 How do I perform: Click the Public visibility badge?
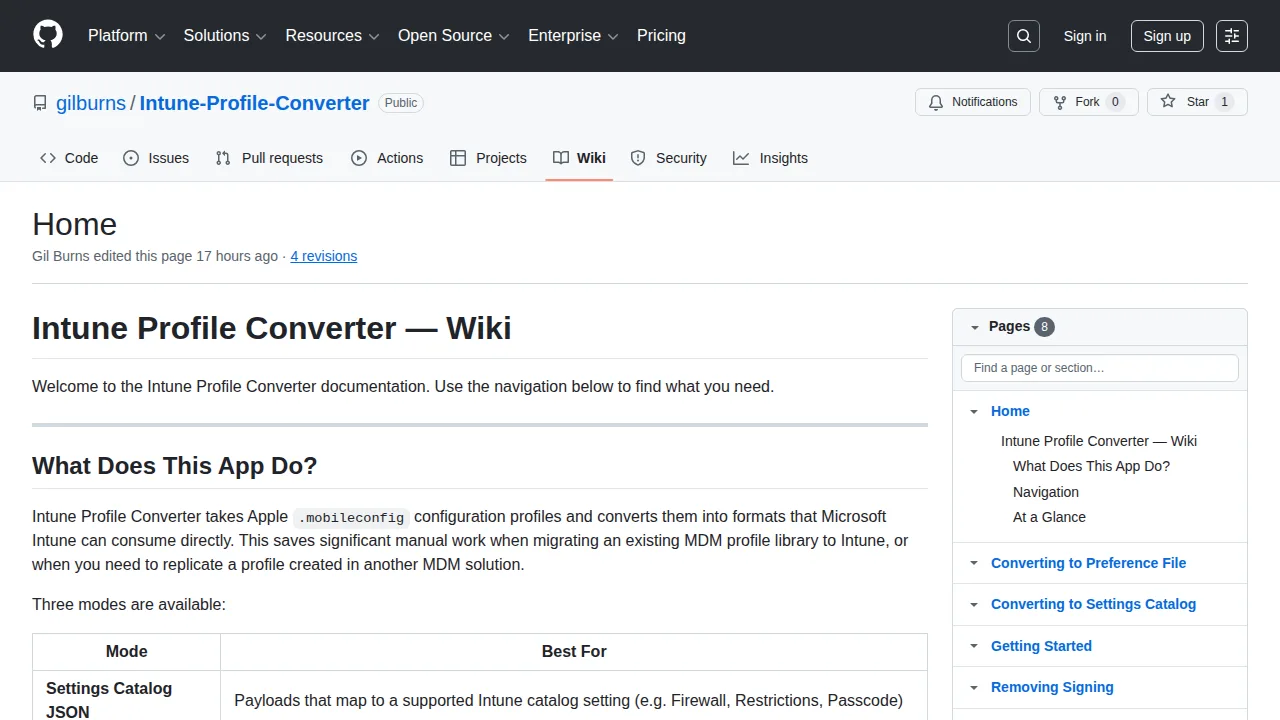pos(401,103)
